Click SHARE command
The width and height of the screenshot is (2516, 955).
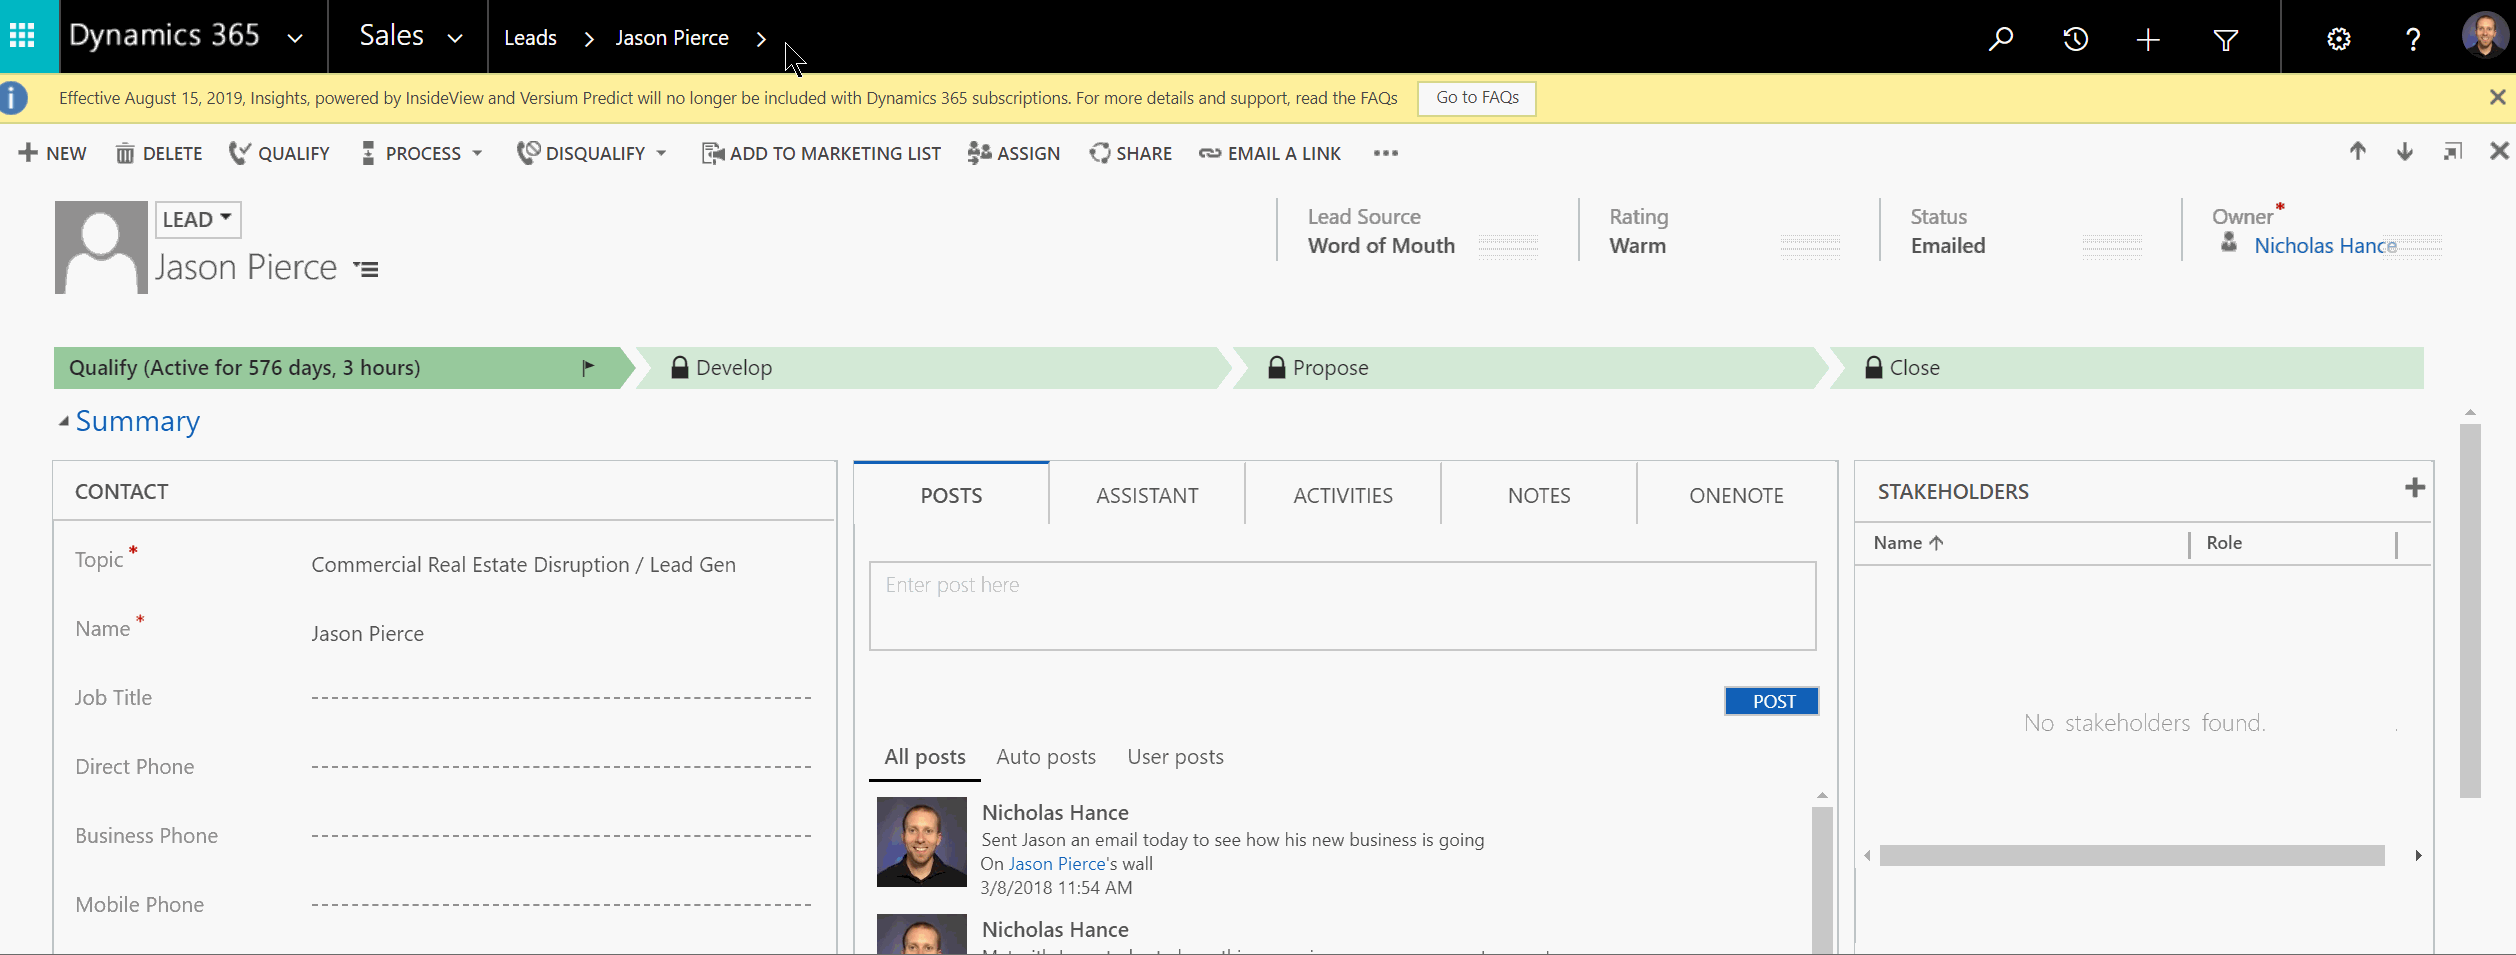pos(1130,153)
